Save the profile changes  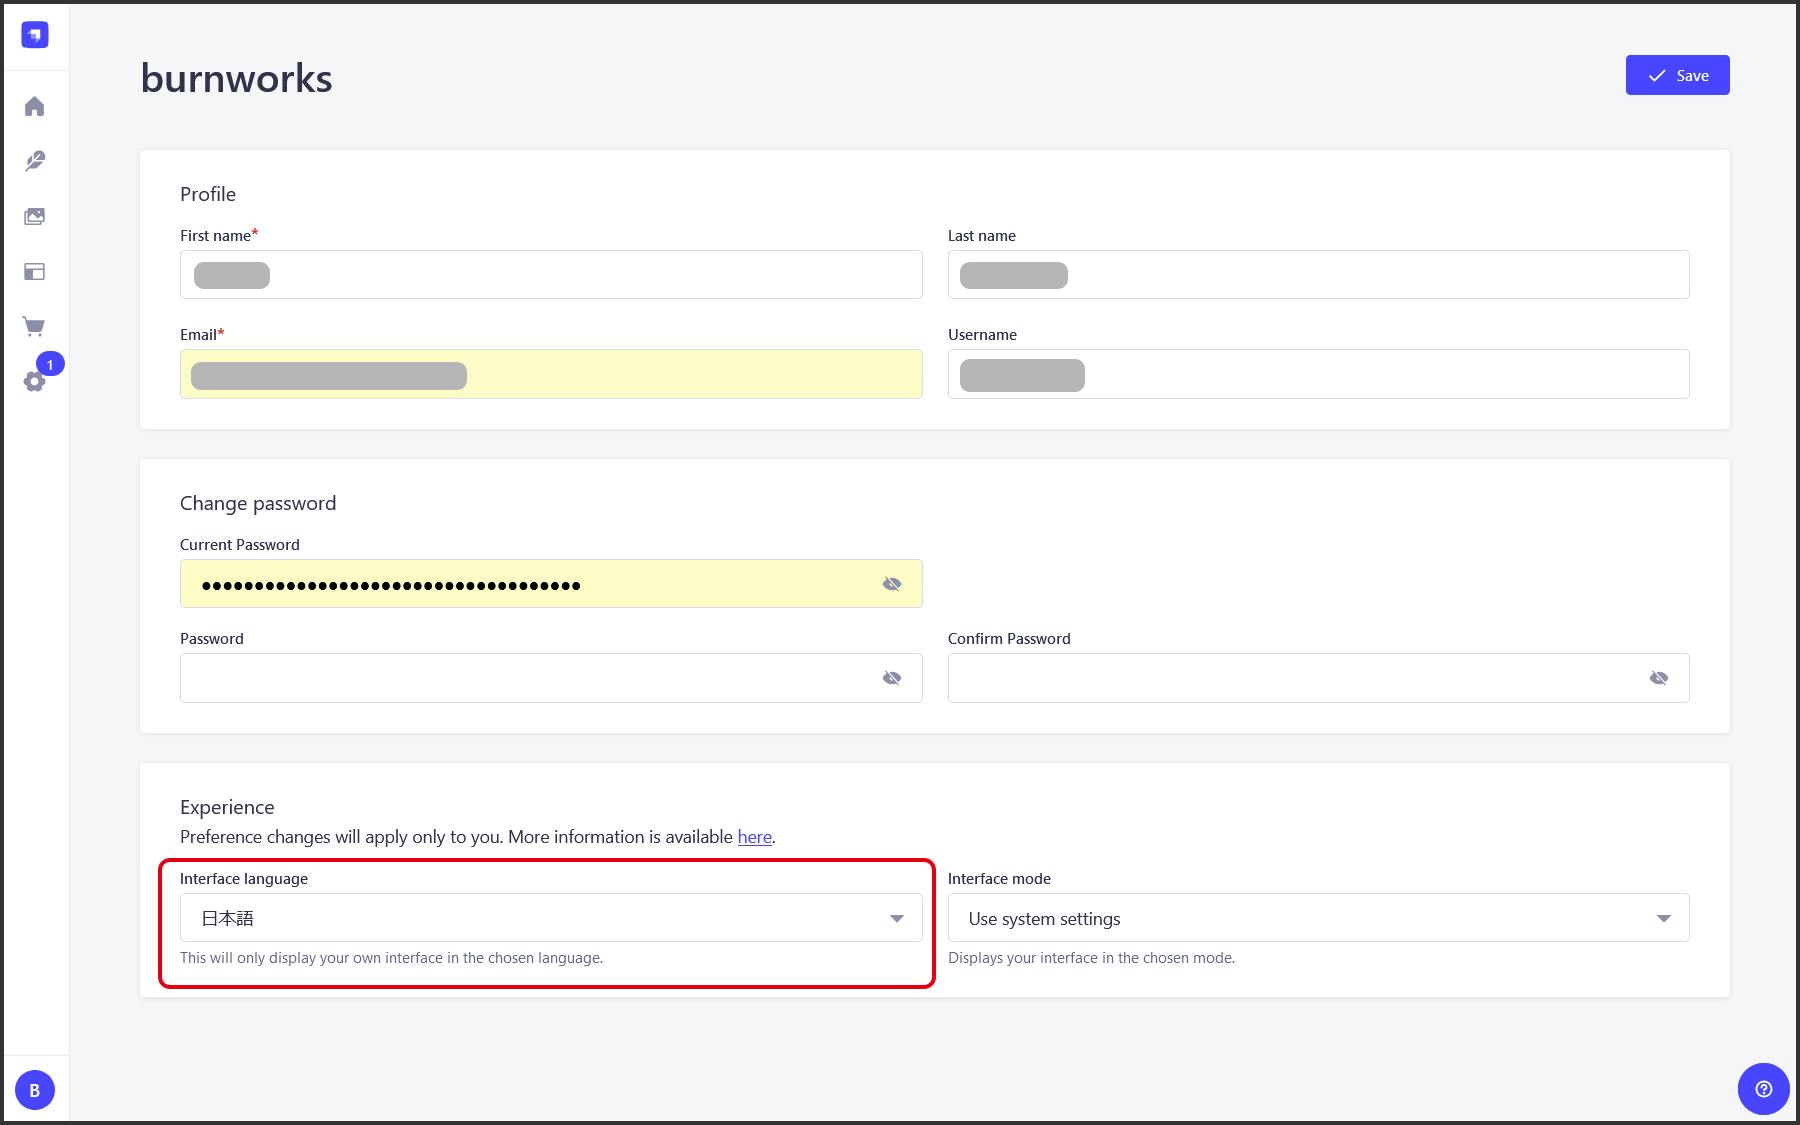[x=1677, y=75]
